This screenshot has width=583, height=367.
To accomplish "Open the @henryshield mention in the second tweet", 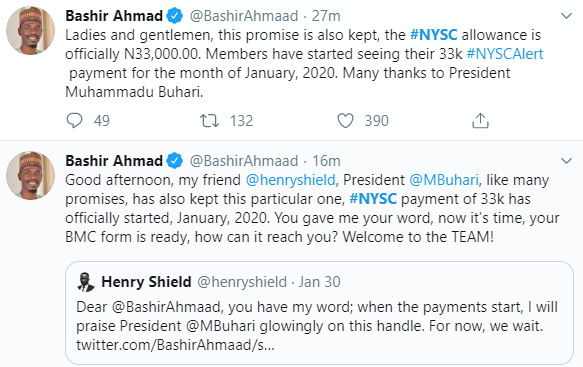I will [290, 180].
